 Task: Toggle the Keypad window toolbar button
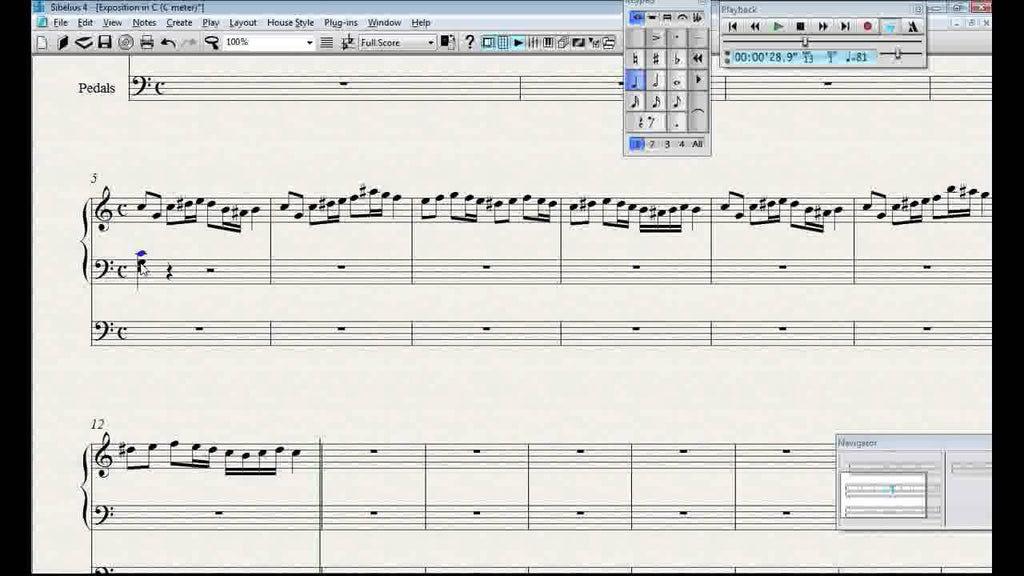(503, 42)
